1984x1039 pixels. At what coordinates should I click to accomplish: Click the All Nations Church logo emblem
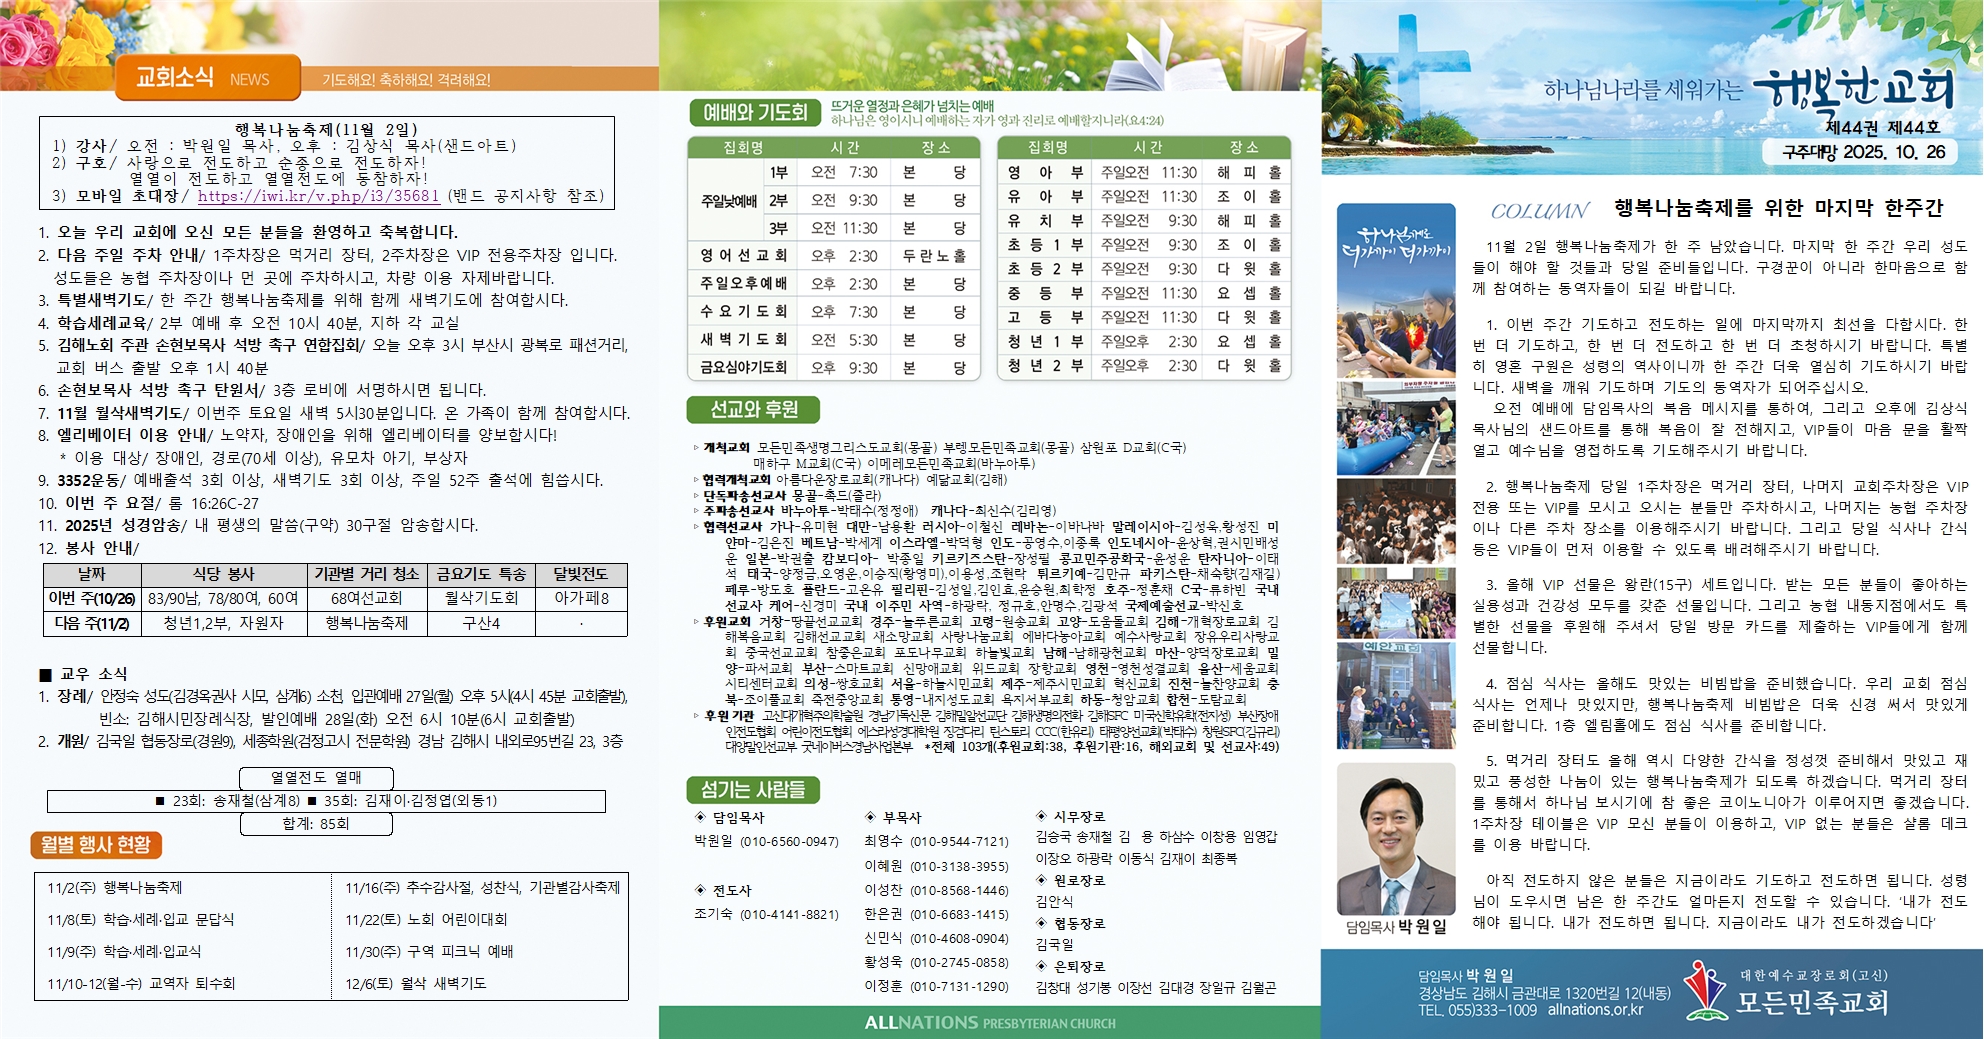[x=1704, y=991]
